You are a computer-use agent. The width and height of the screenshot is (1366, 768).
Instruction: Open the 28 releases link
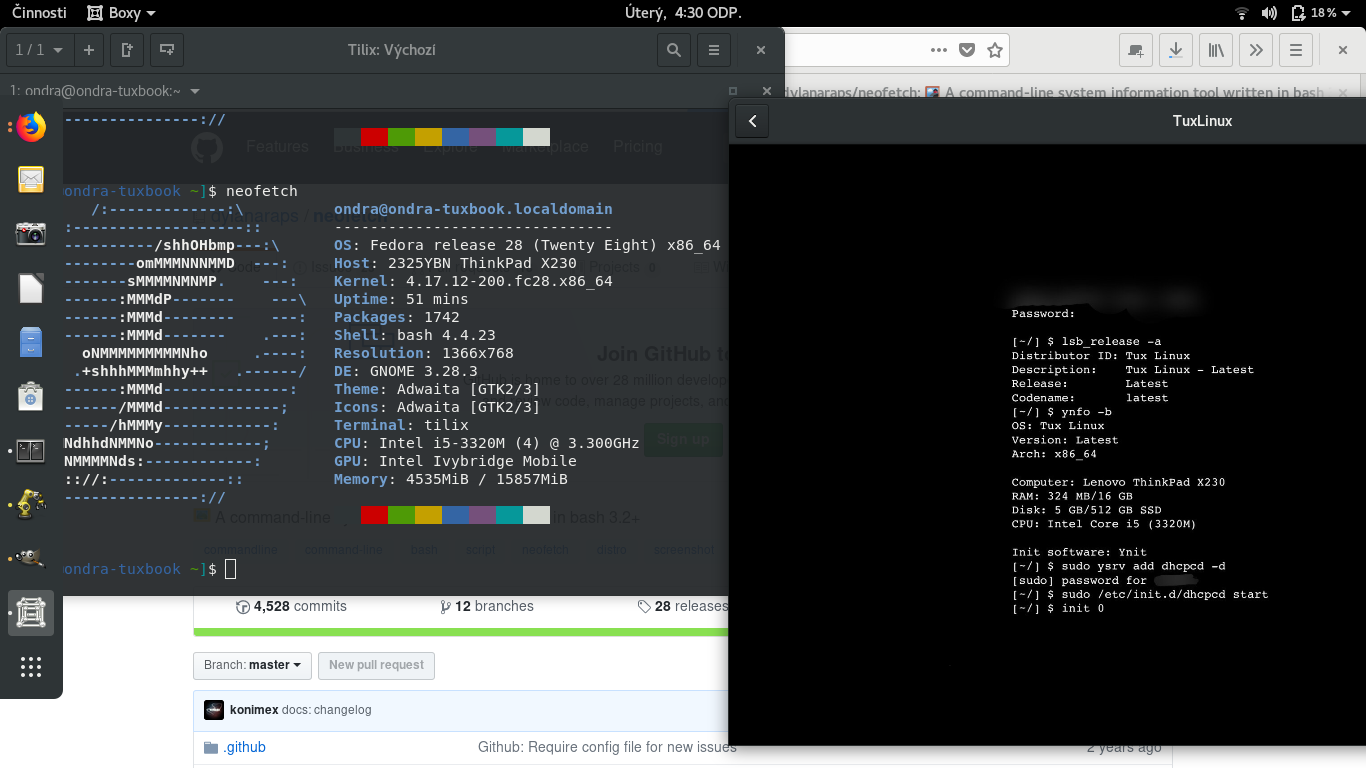point(683,606)
